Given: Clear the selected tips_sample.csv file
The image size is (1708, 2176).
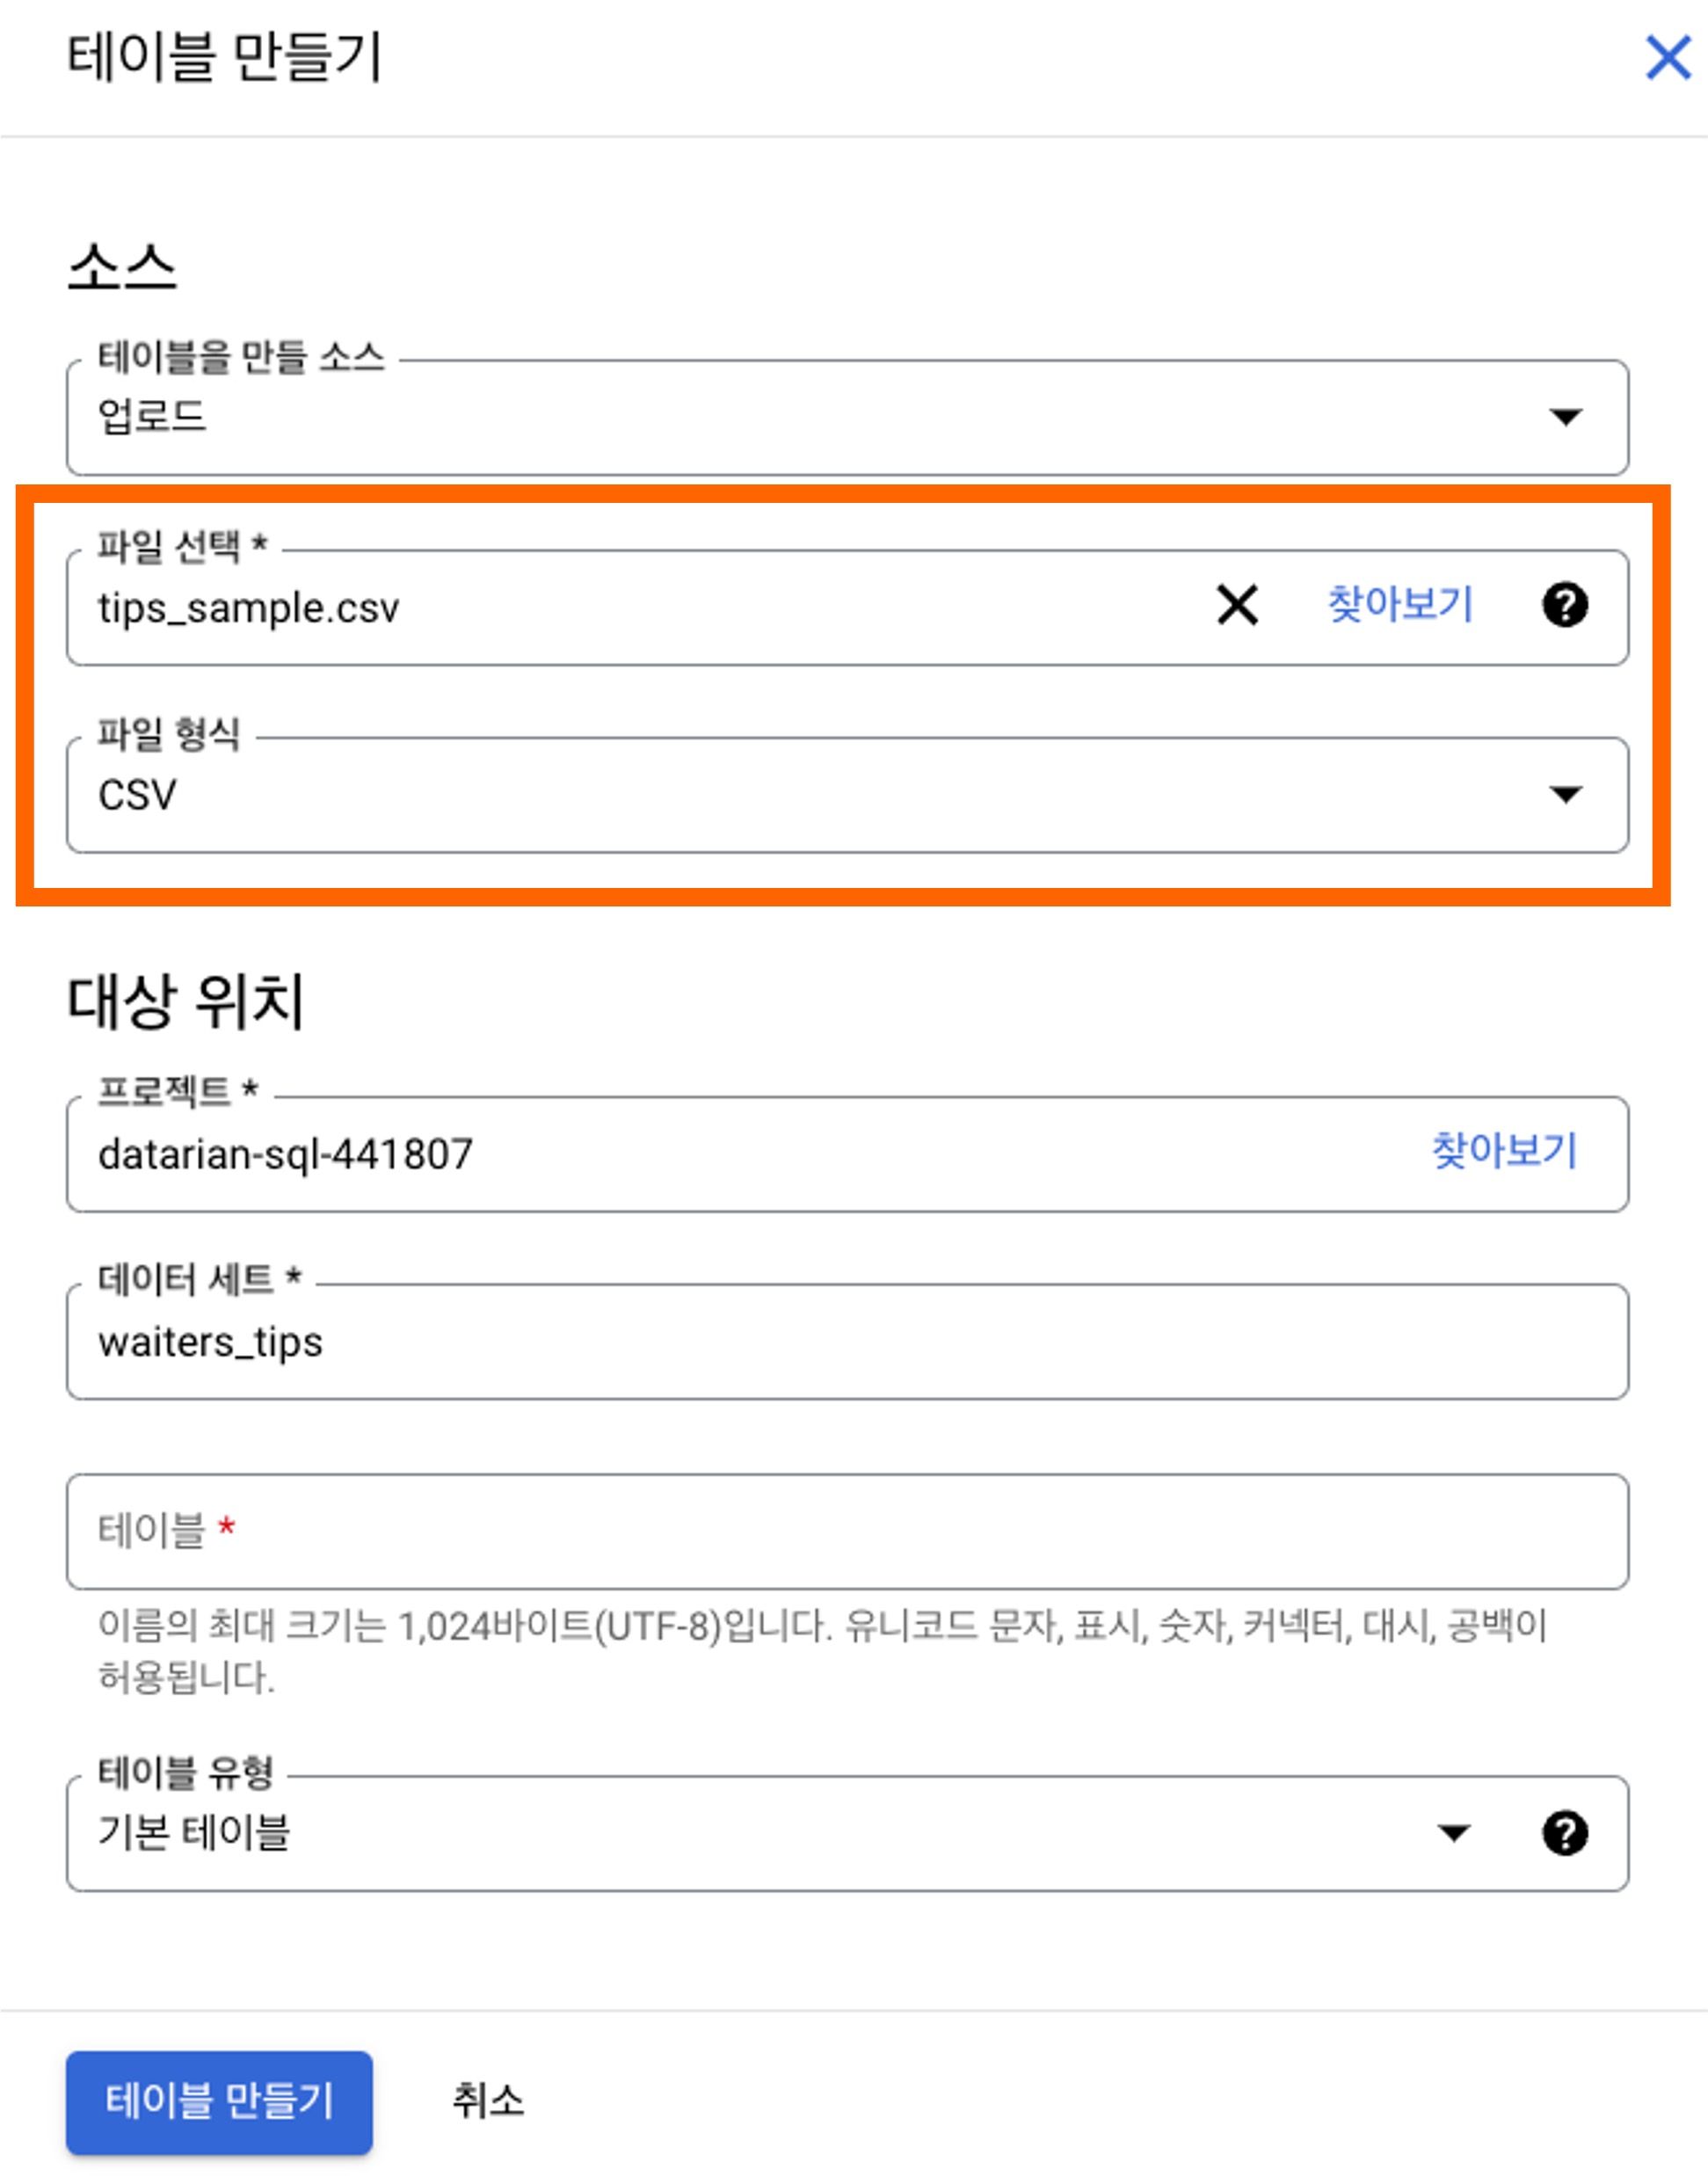Looking at the screenshot, I should (x=1237, y=605).
